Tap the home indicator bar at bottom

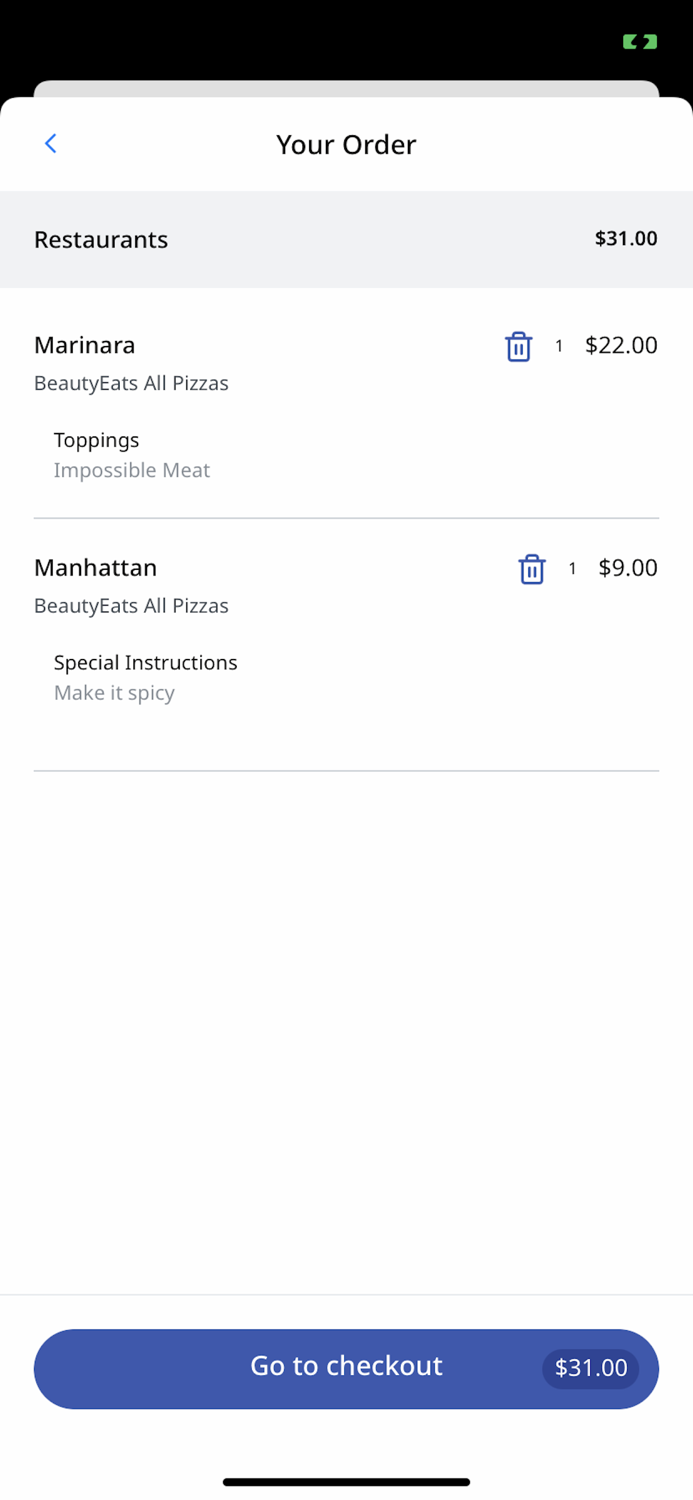(x=346, y=1481)
